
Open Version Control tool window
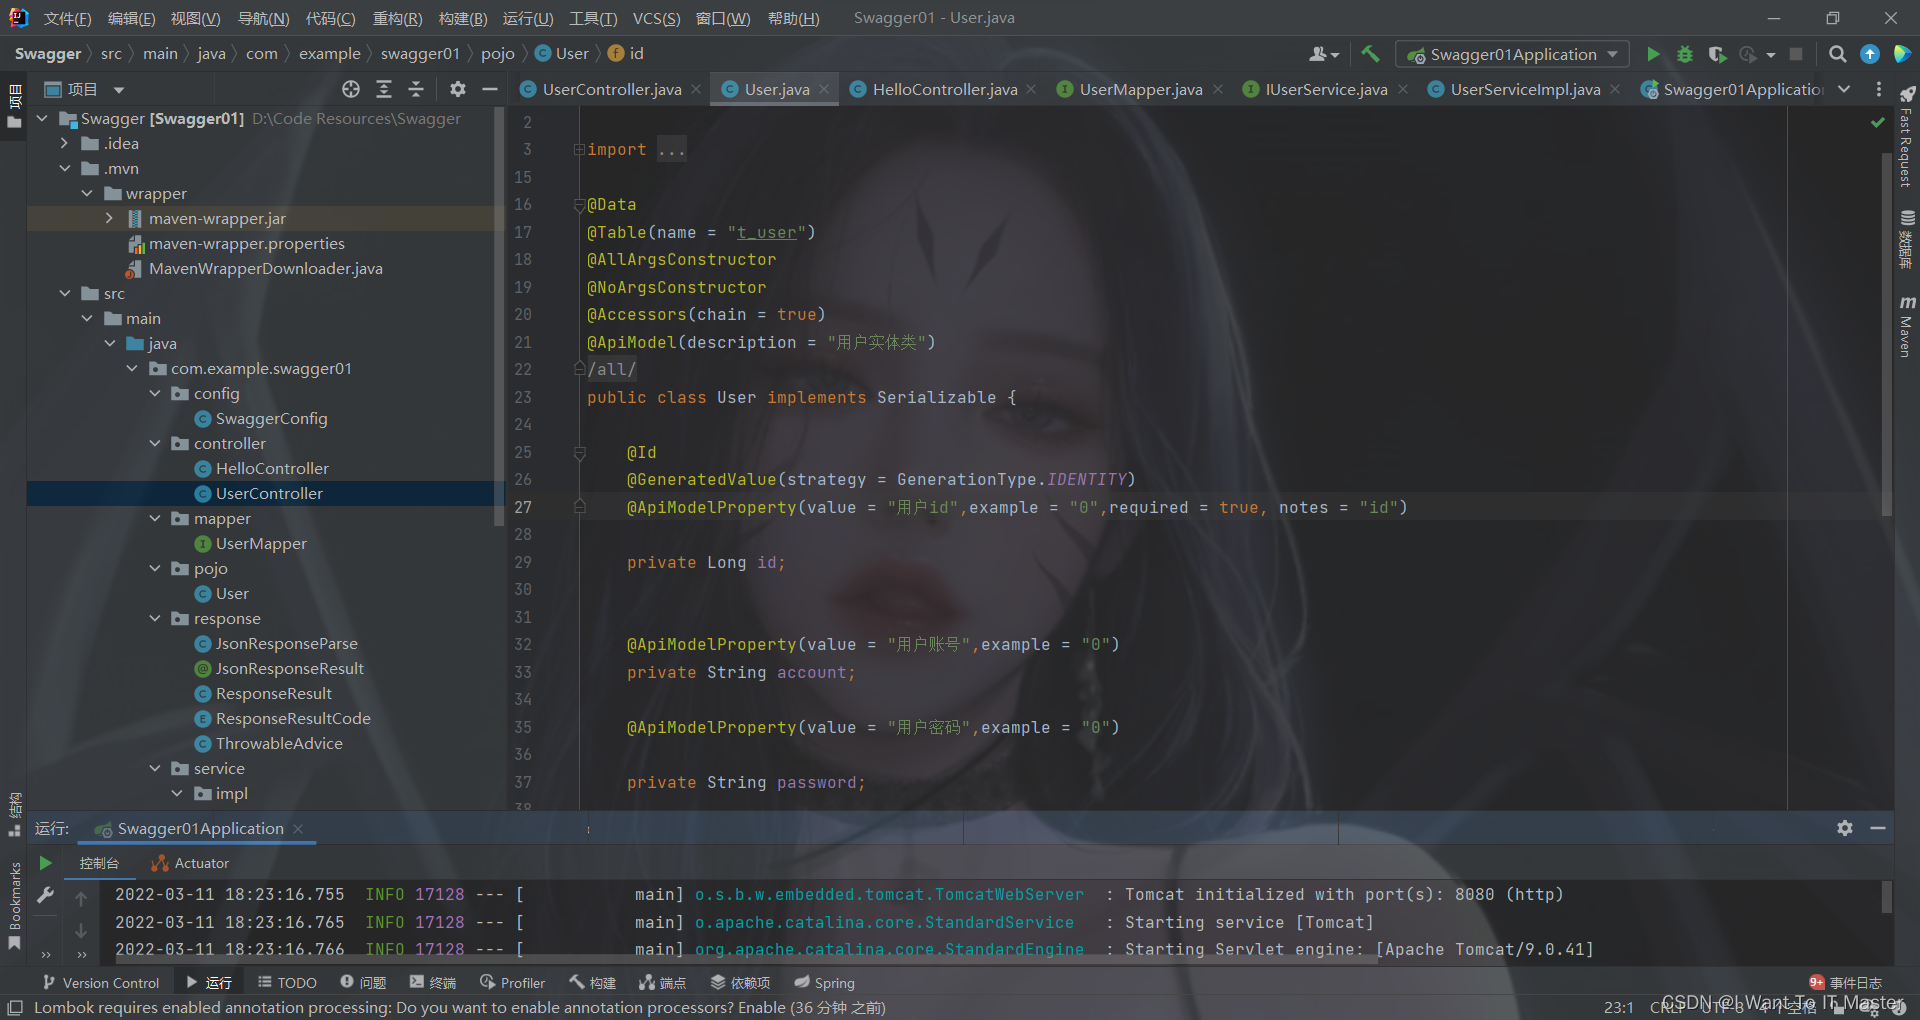tap(101, 982)
